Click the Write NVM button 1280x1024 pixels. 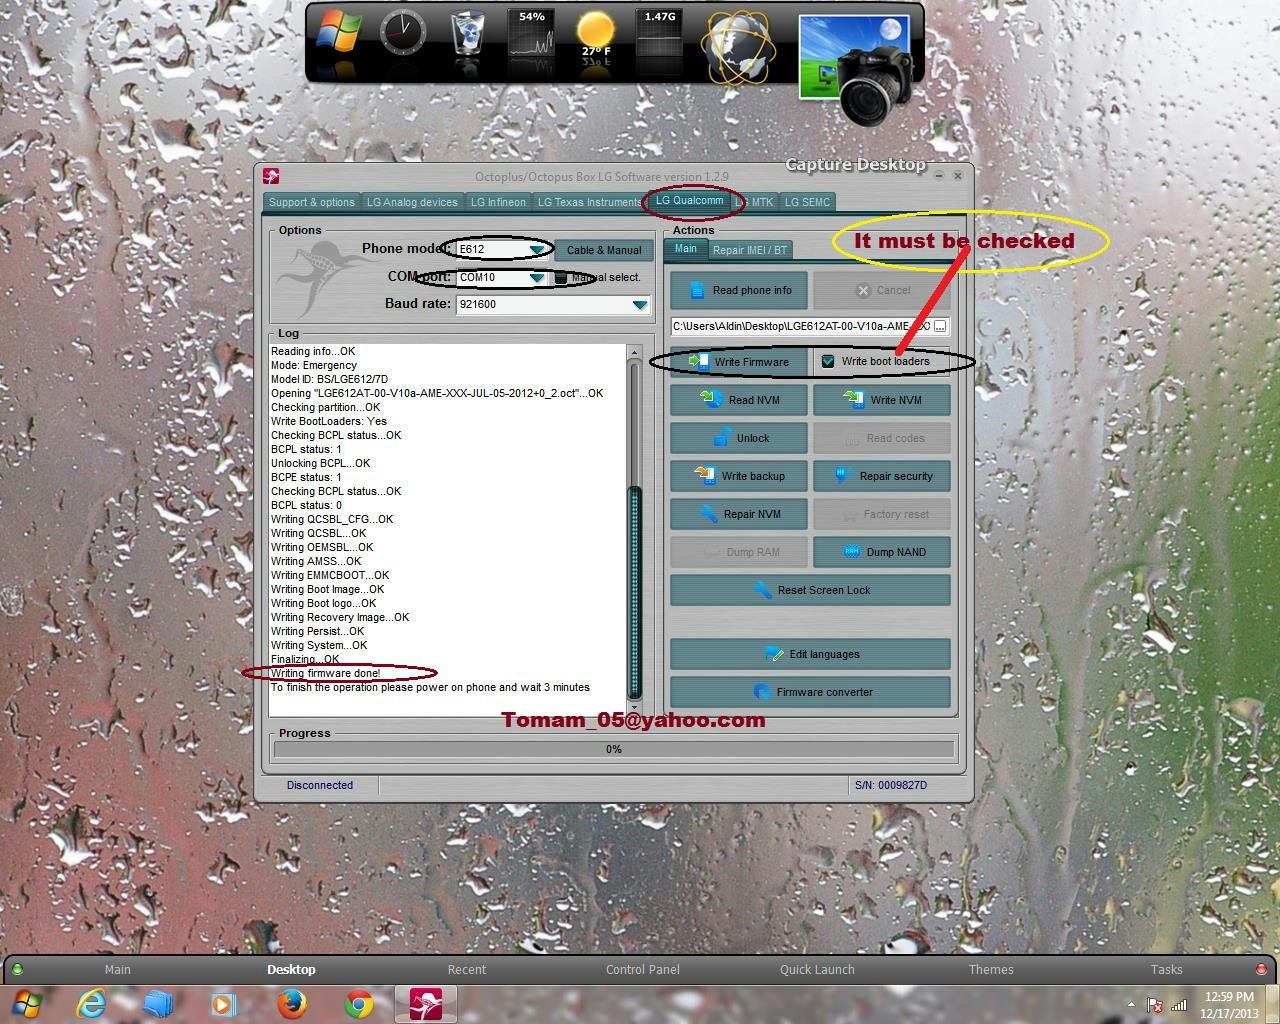(882, 400)
